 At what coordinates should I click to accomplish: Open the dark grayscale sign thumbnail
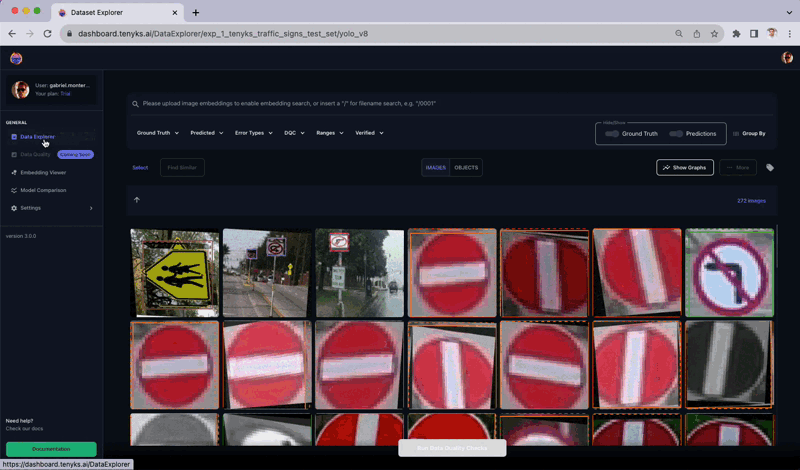729,365
